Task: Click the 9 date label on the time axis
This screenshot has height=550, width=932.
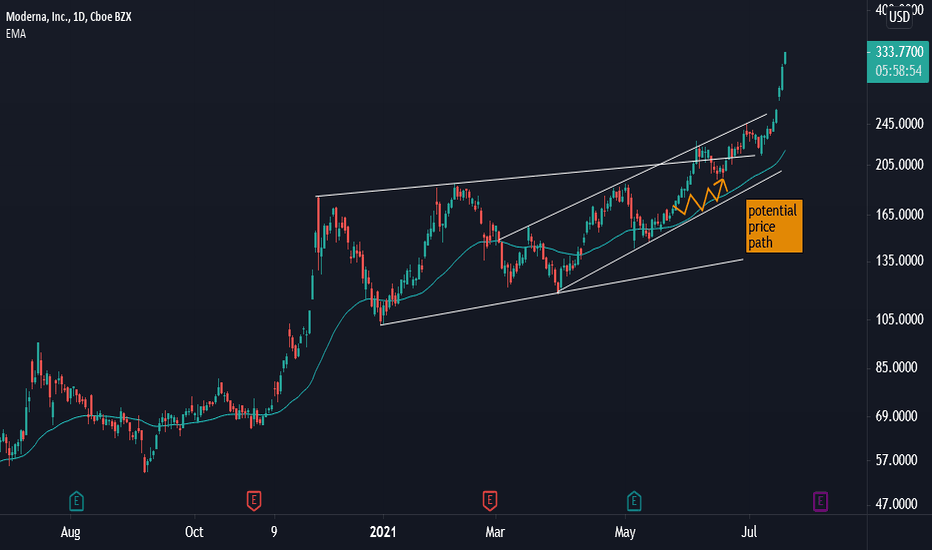Action: tap(274, 532)
